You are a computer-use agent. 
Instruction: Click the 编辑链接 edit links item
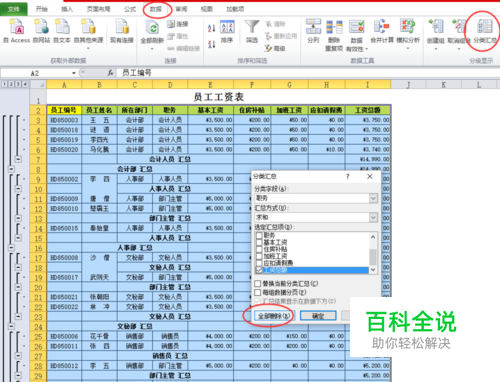pyautogui.click(x=183, y=49)
